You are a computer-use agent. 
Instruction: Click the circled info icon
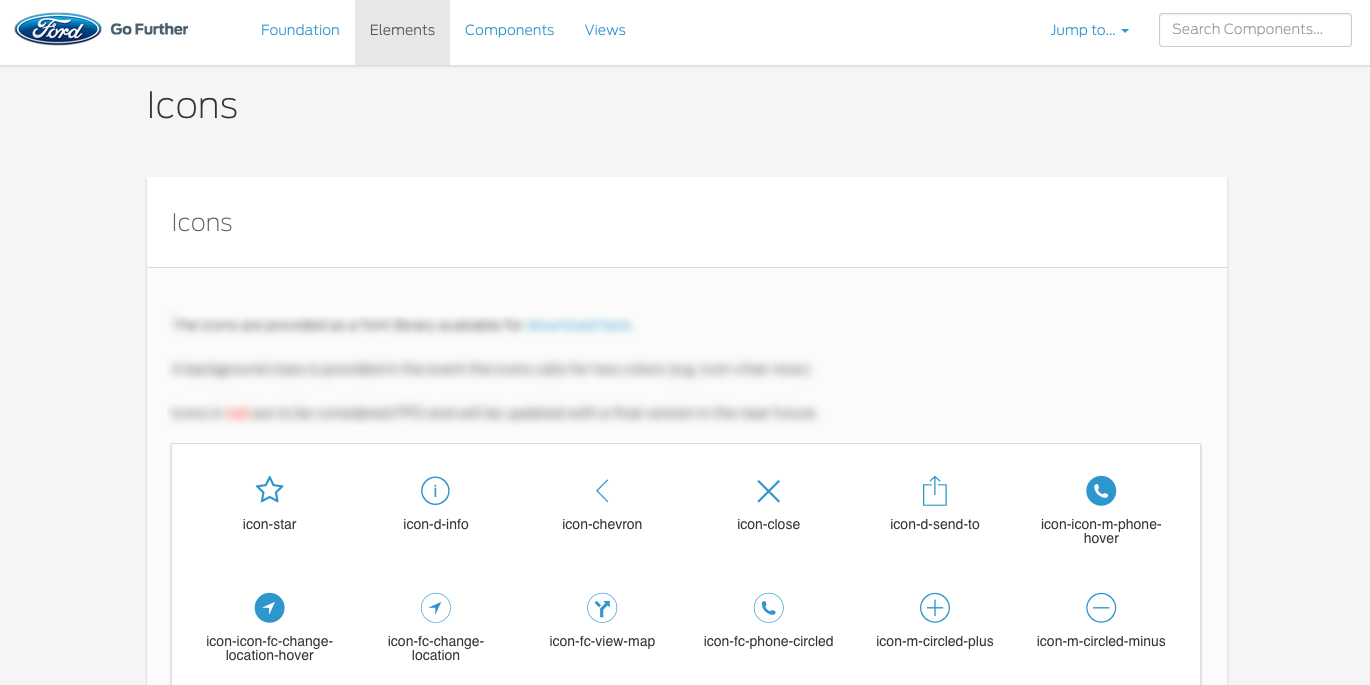pos(435,491)
